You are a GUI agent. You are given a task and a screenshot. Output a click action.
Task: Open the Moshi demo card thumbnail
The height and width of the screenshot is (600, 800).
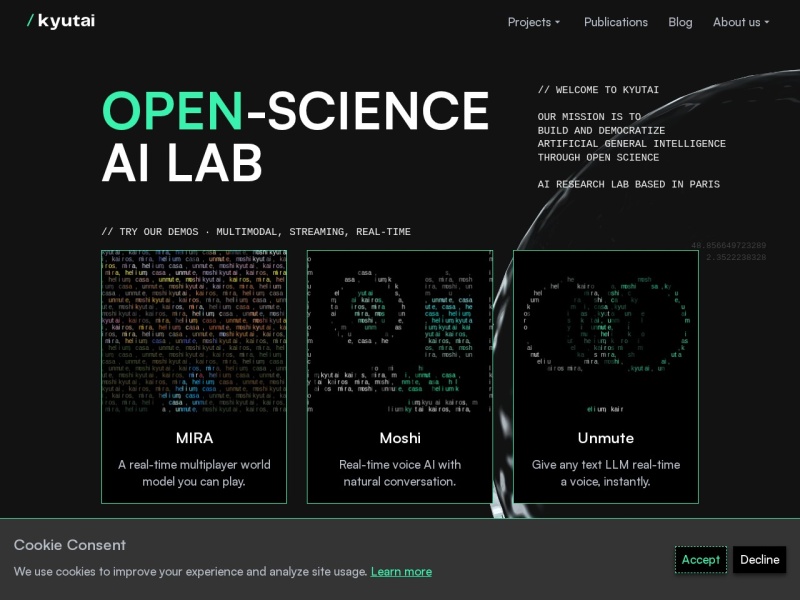(x=400, y=332)
